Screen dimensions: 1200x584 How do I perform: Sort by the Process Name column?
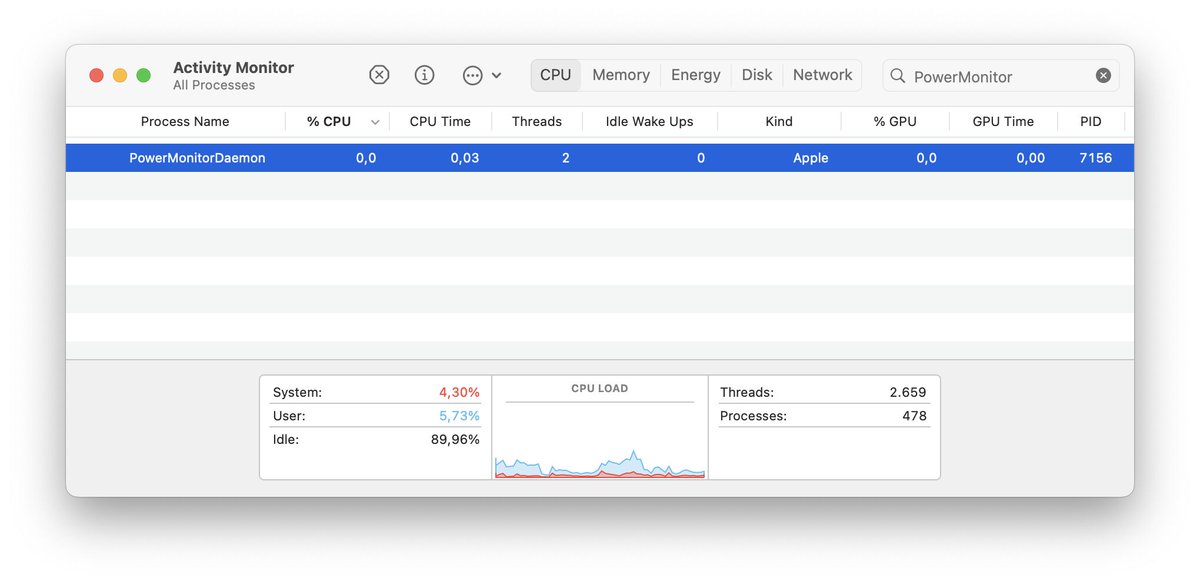[185, 122]
